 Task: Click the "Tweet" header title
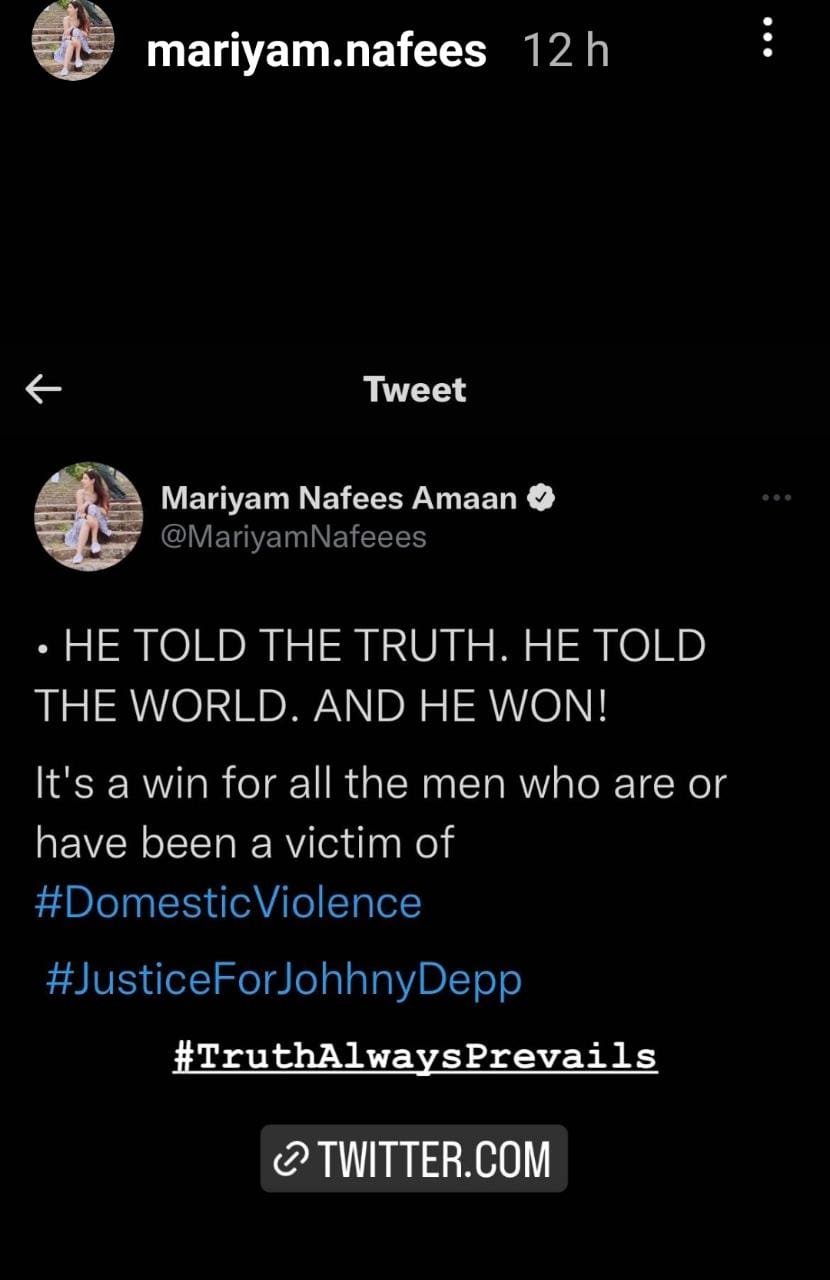(415, 389)
